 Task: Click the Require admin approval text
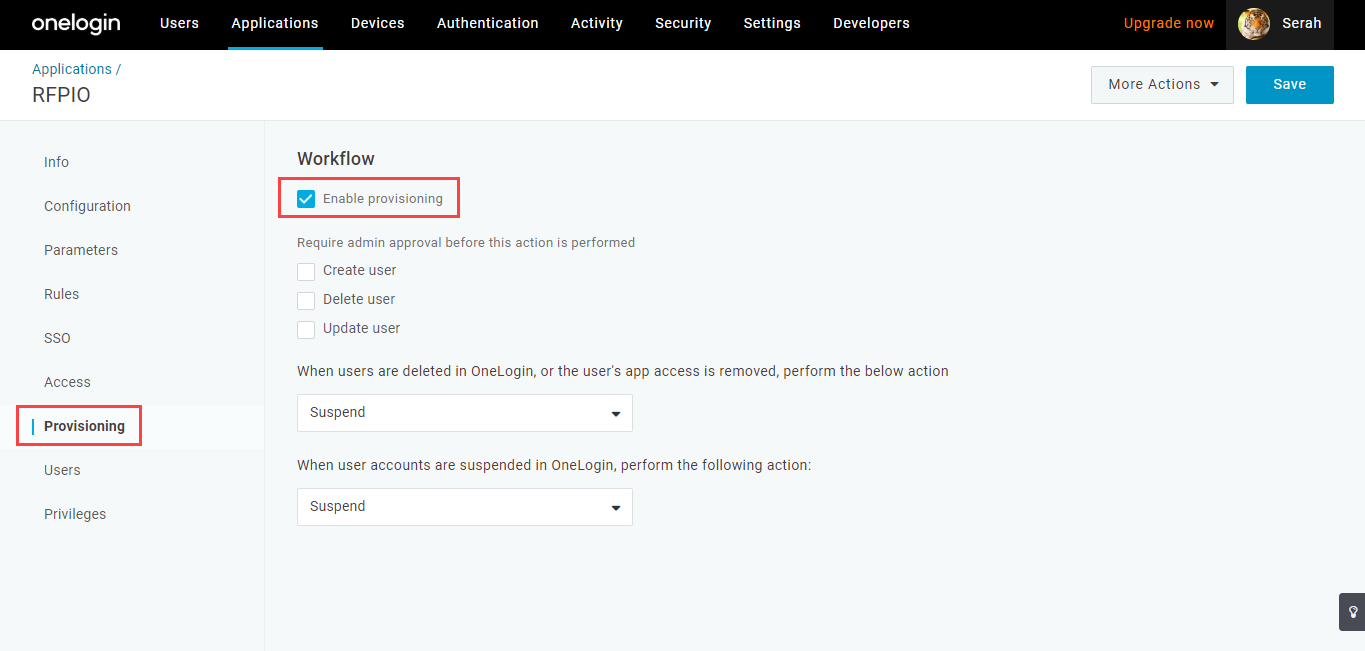[x=466, y=242]
